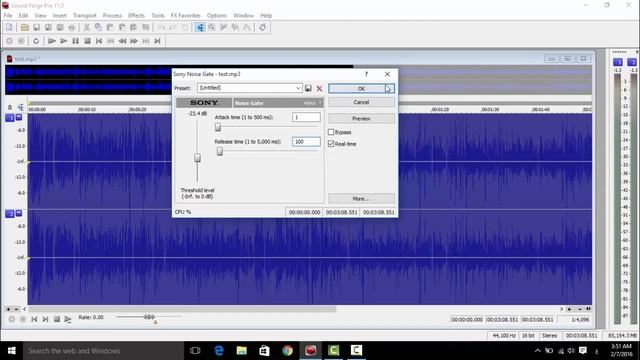This screenshot has height=360, width=640.
Task: Click the More... button
Action: click(361, 198)
